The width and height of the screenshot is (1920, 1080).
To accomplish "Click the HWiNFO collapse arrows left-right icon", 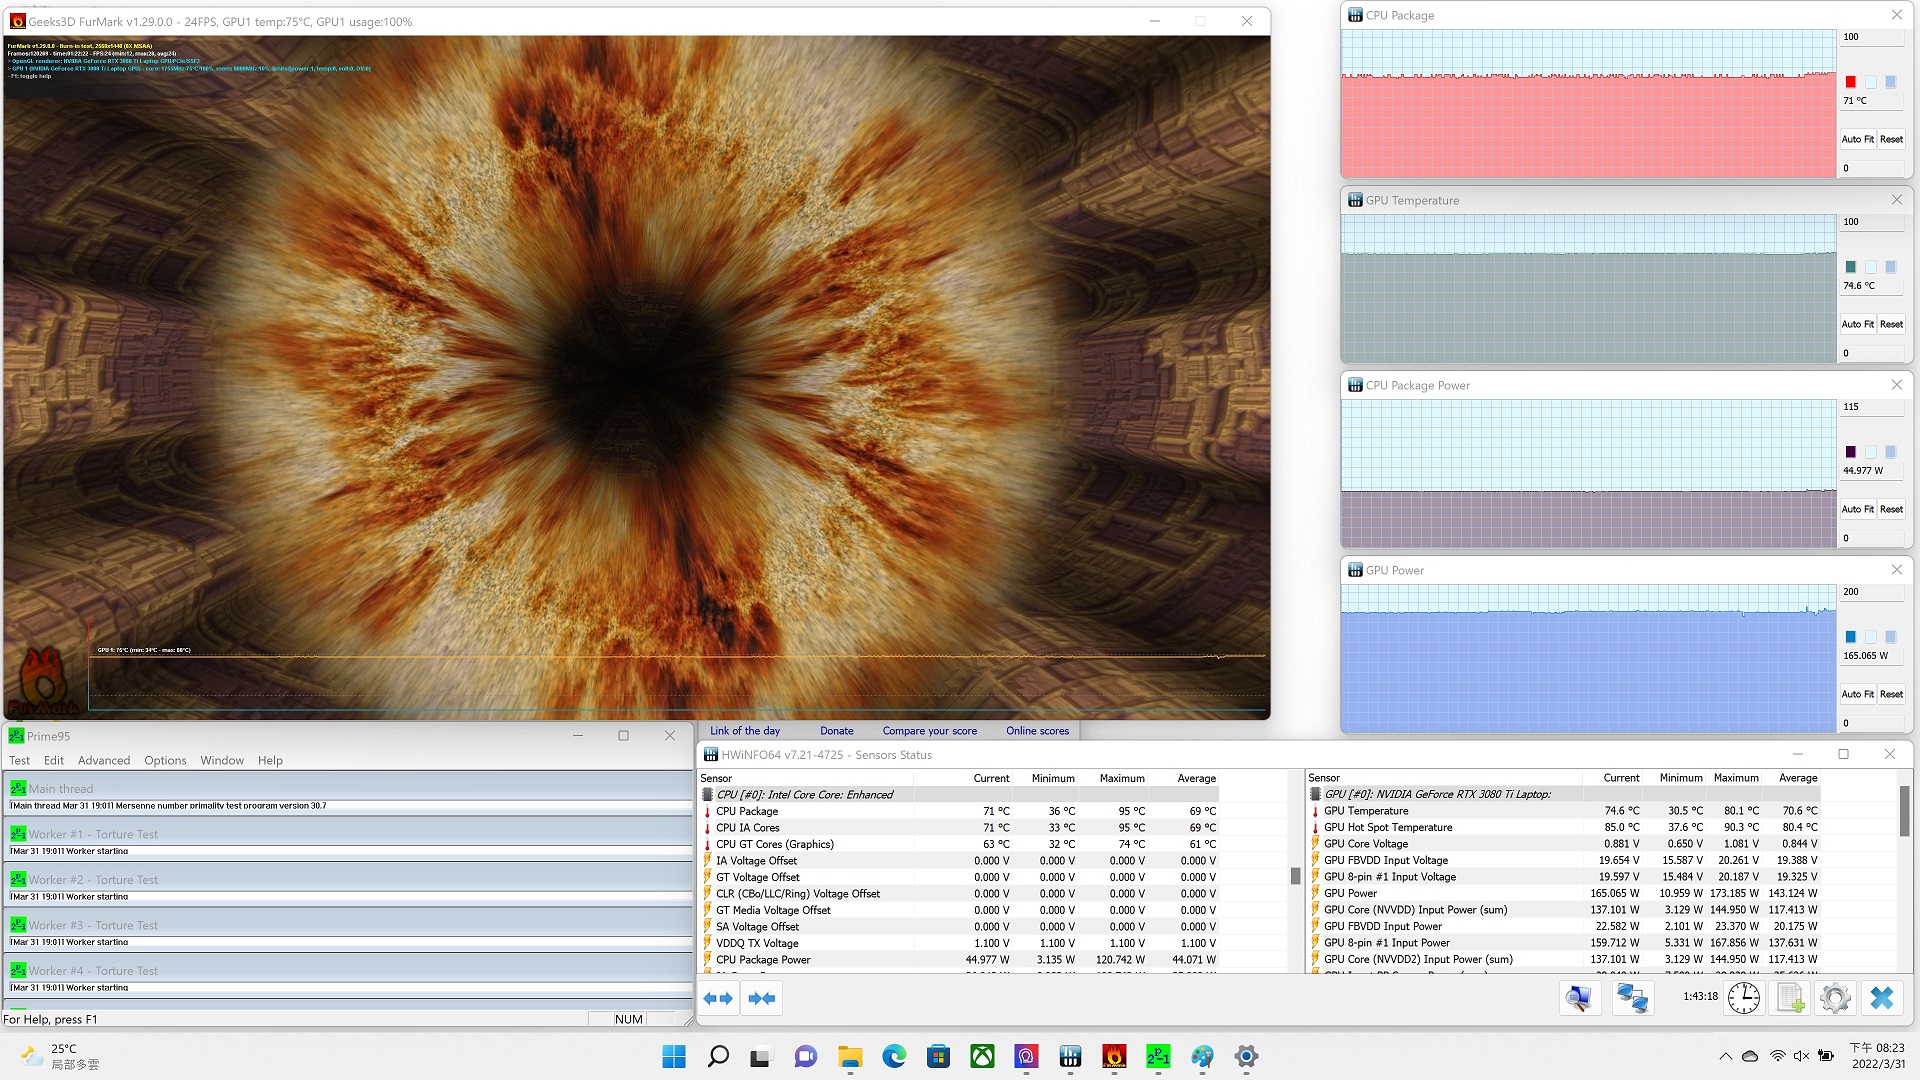I will click(718, 998).
